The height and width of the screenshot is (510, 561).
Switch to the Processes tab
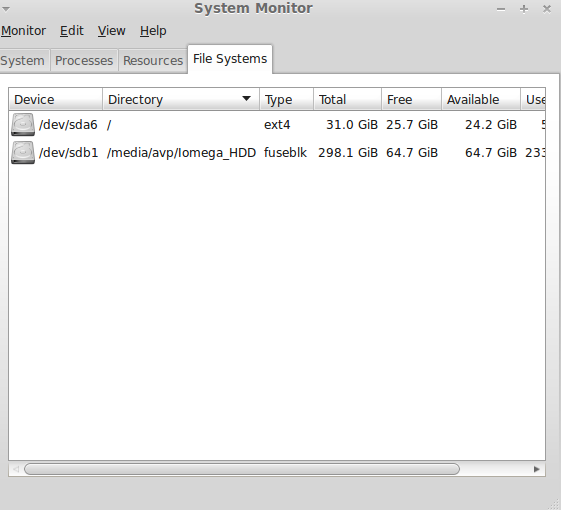pos(84,60)
